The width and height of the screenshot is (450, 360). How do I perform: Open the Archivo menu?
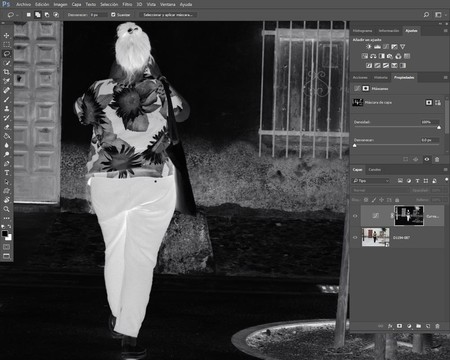[23, 4]
